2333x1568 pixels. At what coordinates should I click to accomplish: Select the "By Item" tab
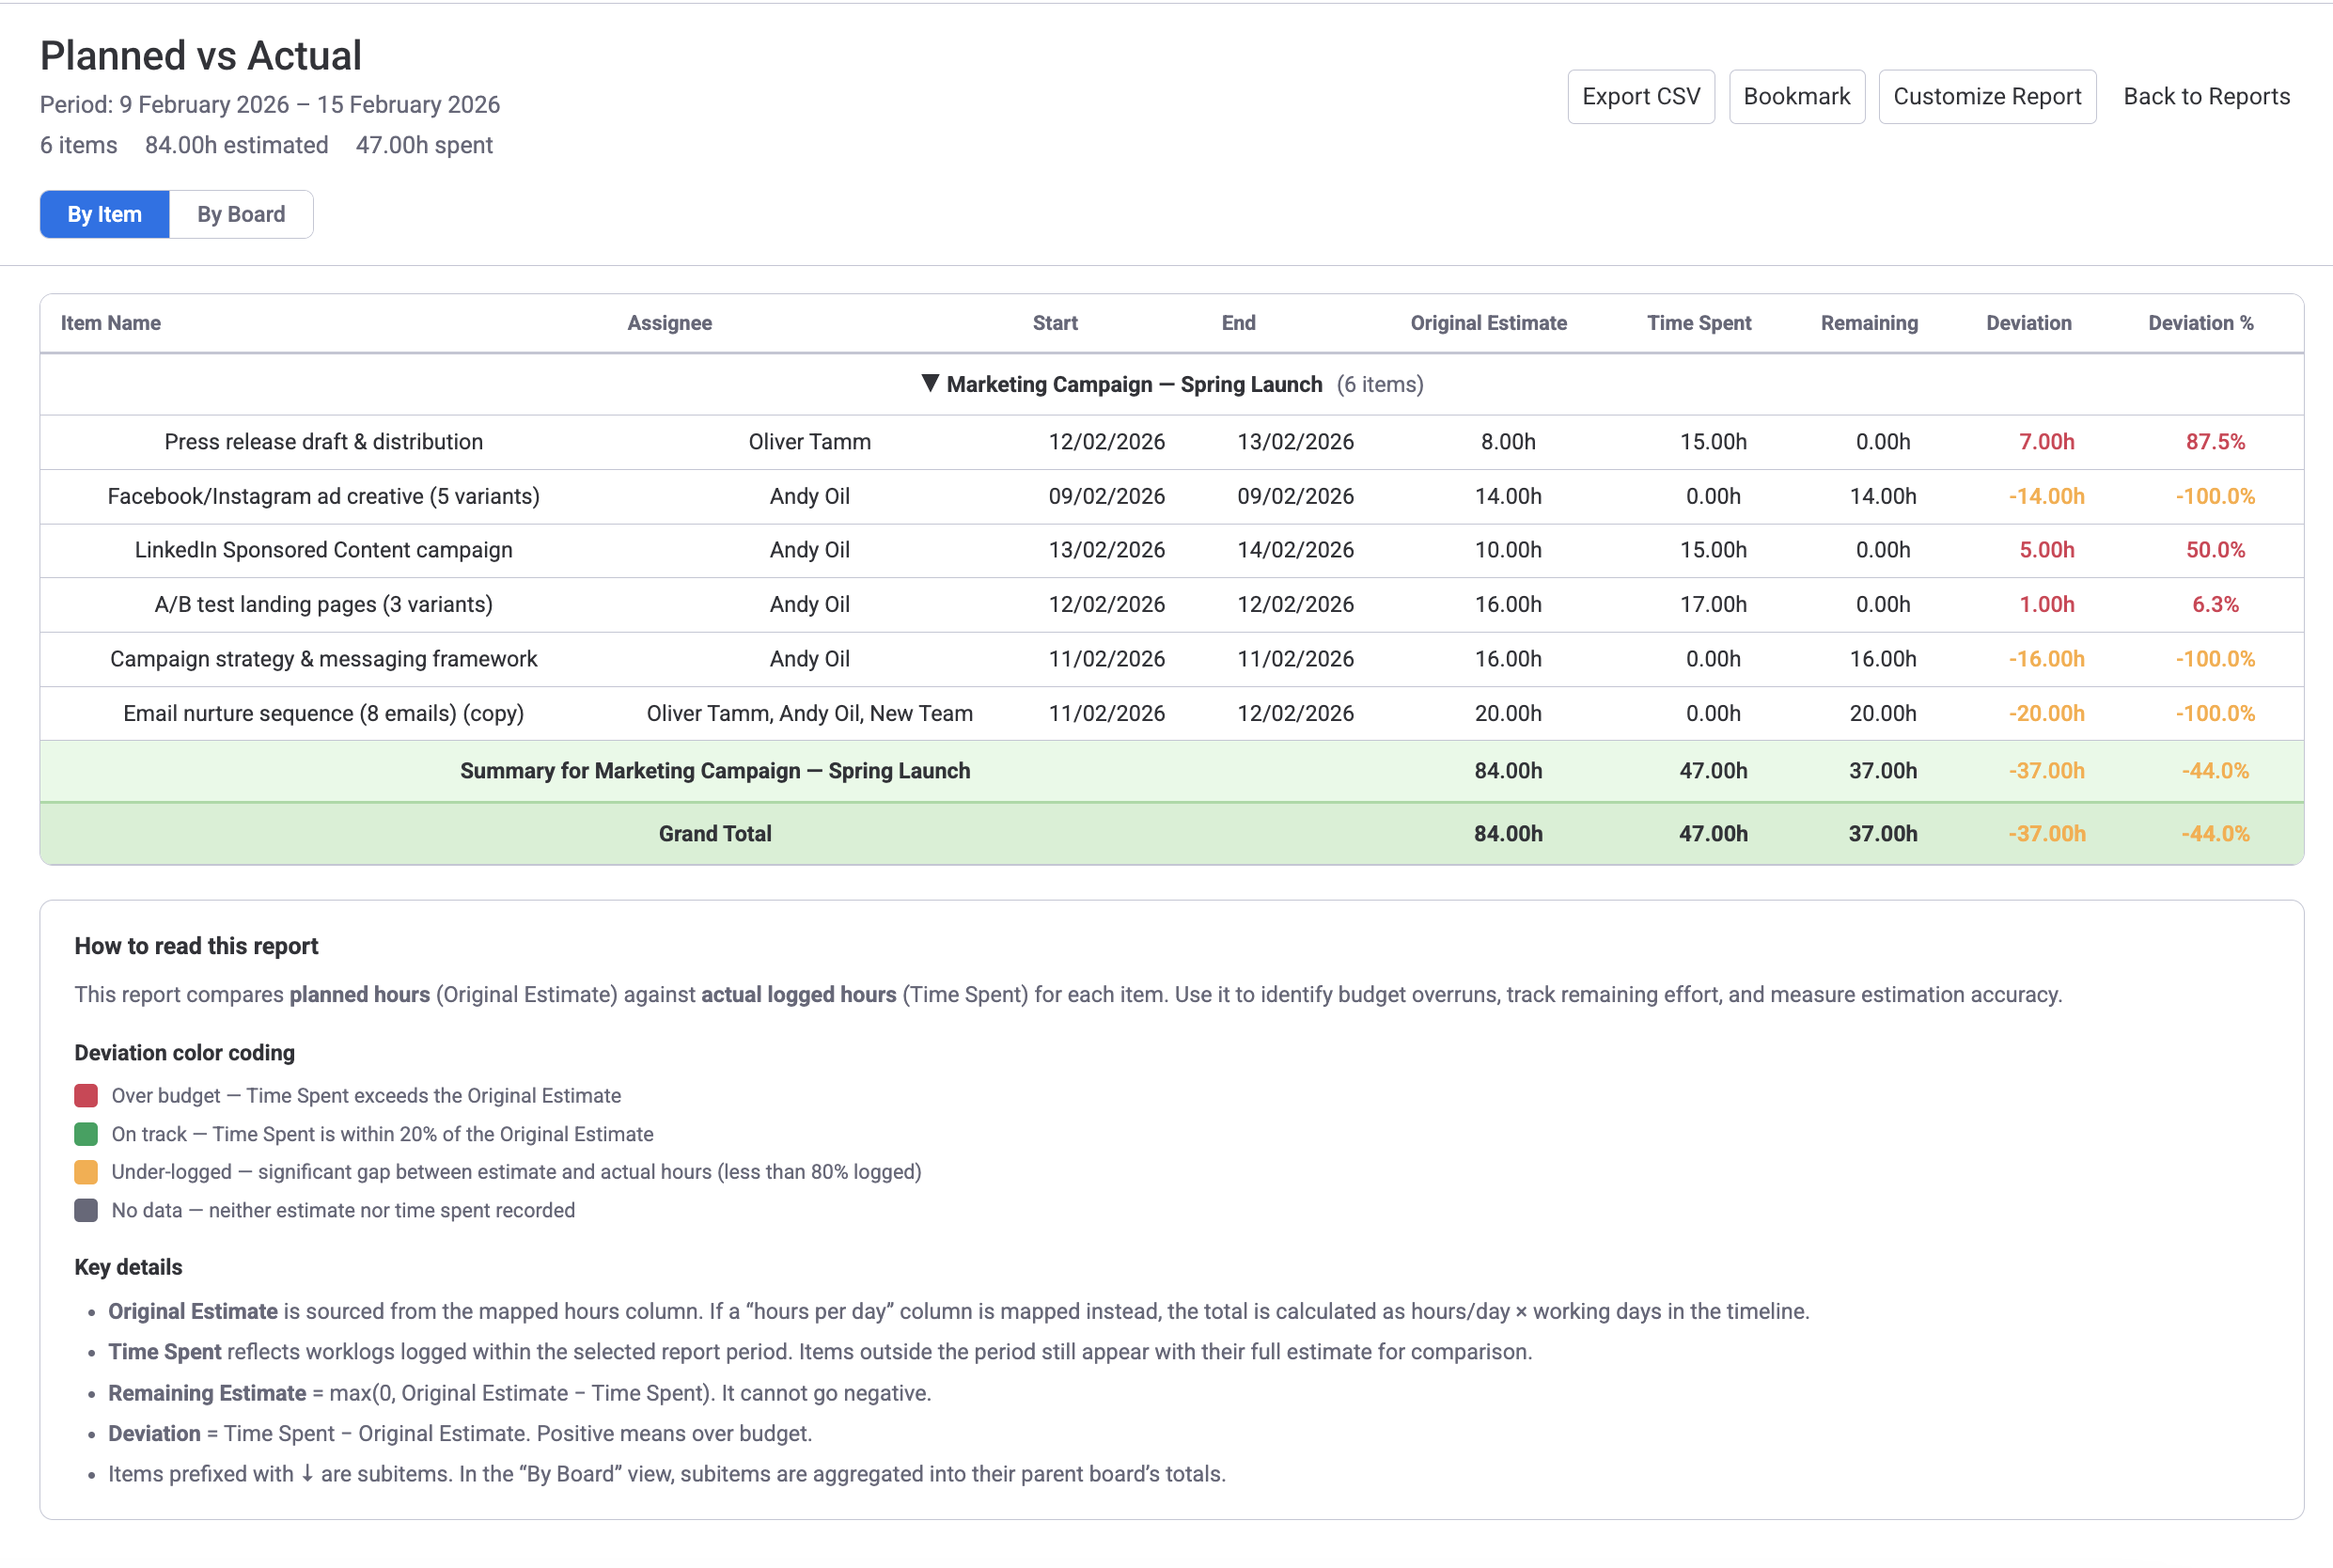[x=104, y=214]
